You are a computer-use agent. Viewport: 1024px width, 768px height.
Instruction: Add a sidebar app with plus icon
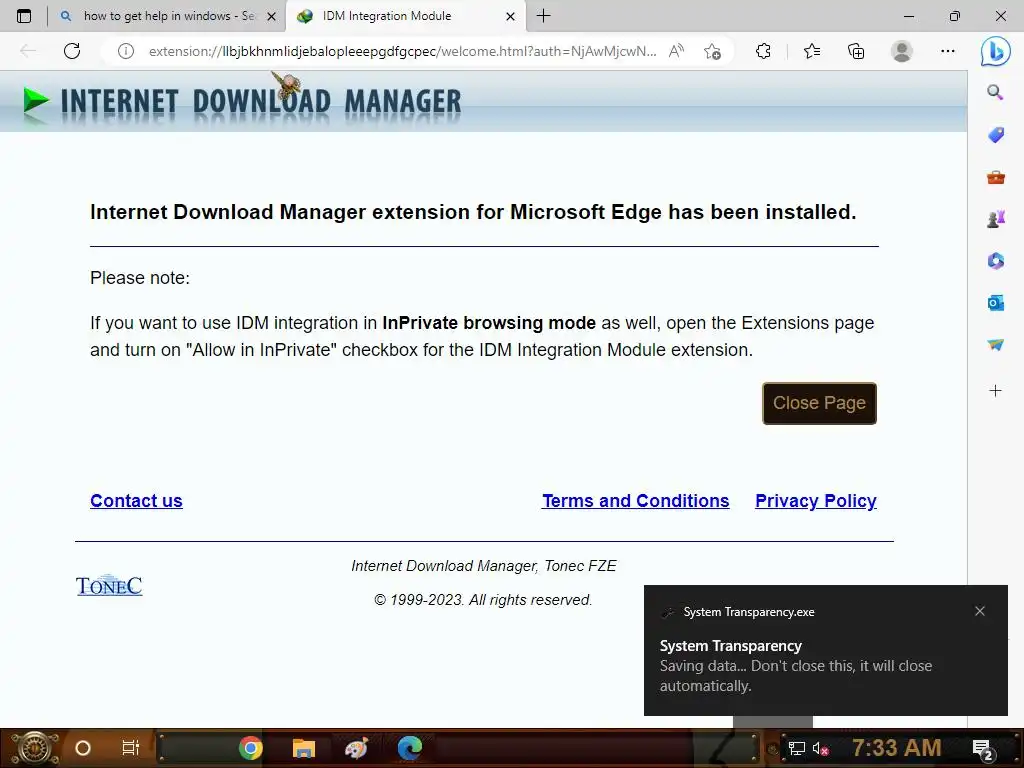(995, 391)
